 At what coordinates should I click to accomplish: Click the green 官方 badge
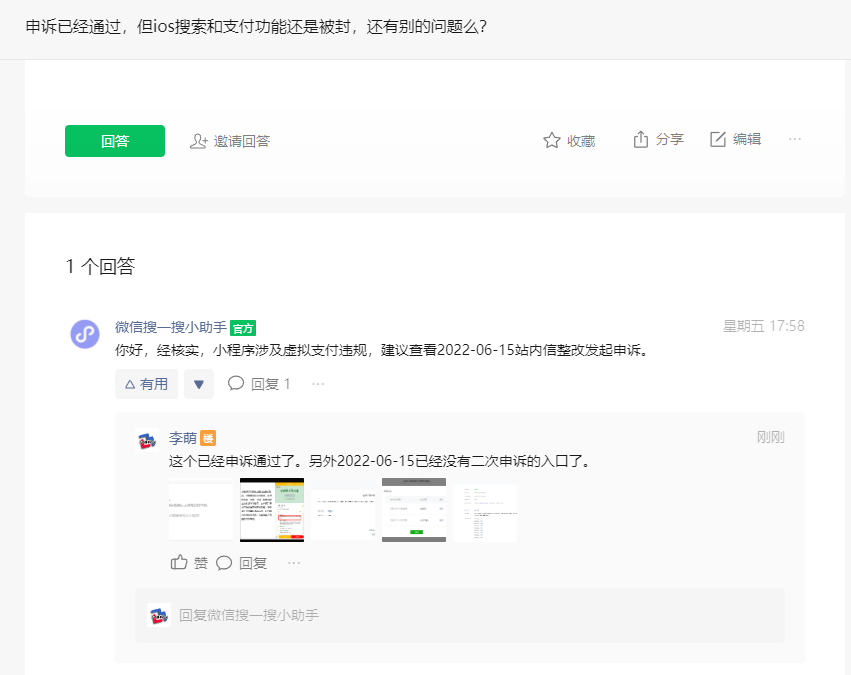pyautogui.click(x=243, y=328)
